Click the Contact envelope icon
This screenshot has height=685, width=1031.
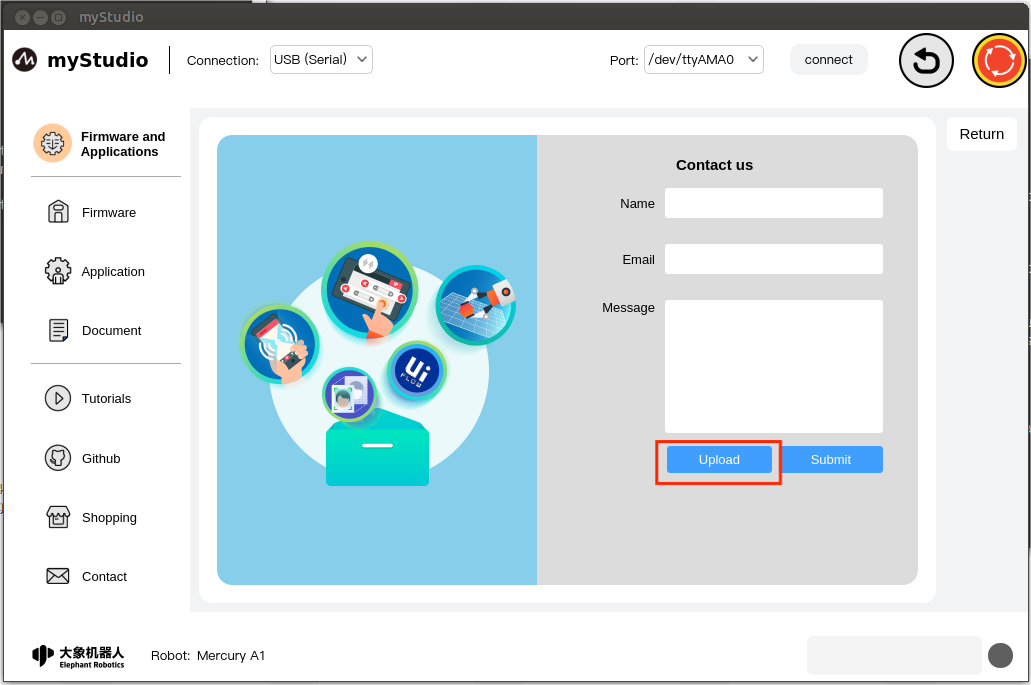[58, 576]
